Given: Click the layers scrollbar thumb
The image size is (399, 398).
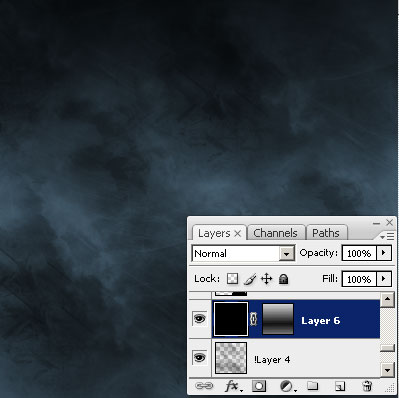Looking at the screenshot, I should click(x=387, y=348).
